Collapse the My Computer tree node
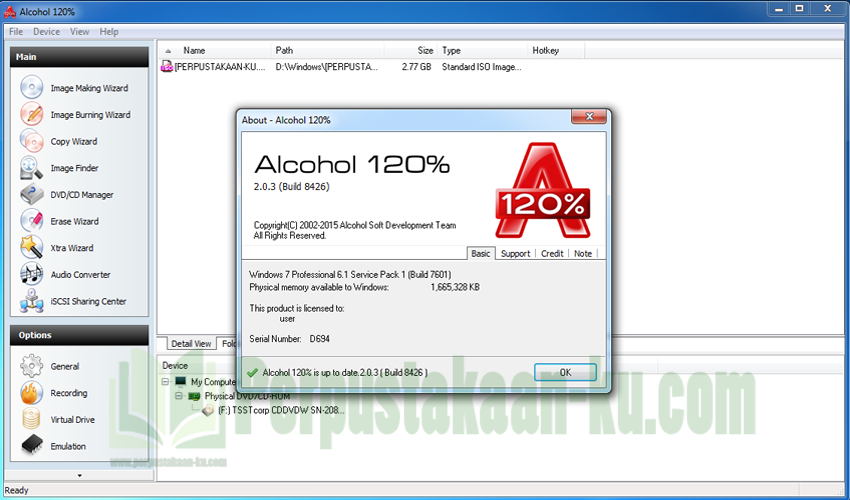Screen dimensions: 850x500 (165, 382)
